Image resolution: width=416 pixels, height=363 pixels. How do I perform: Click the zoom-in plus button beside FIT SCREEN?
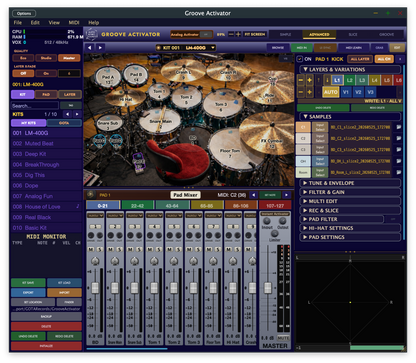tap(238, 34)
